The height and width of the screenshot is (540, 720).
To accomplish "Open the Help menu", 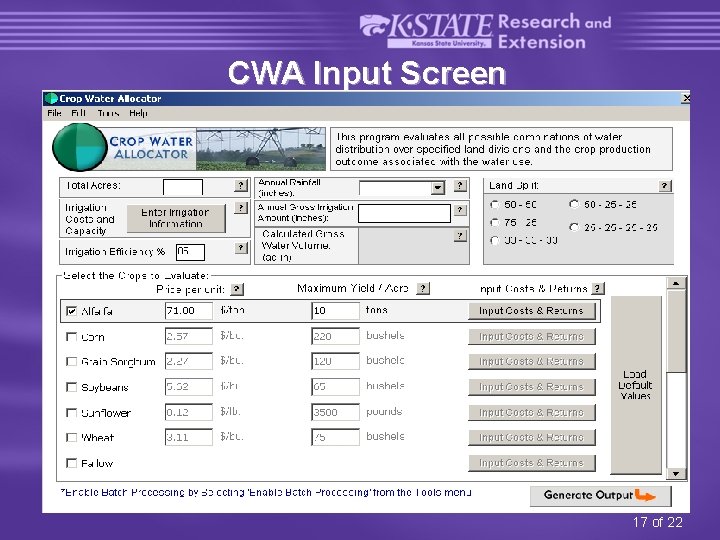I will (x=138, y=113).
